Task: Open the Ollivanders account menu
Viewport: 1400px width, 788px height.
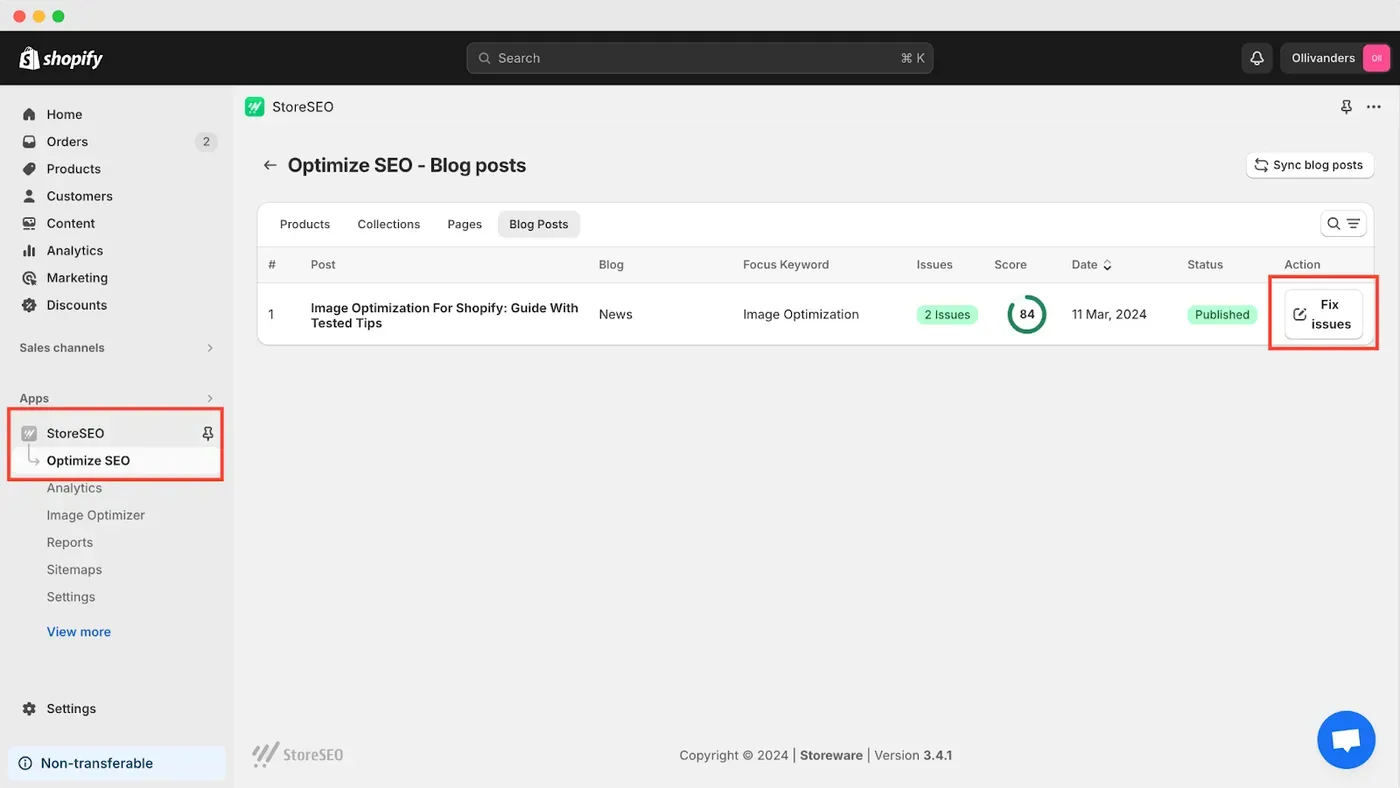Action: (x=1336, y=58)
